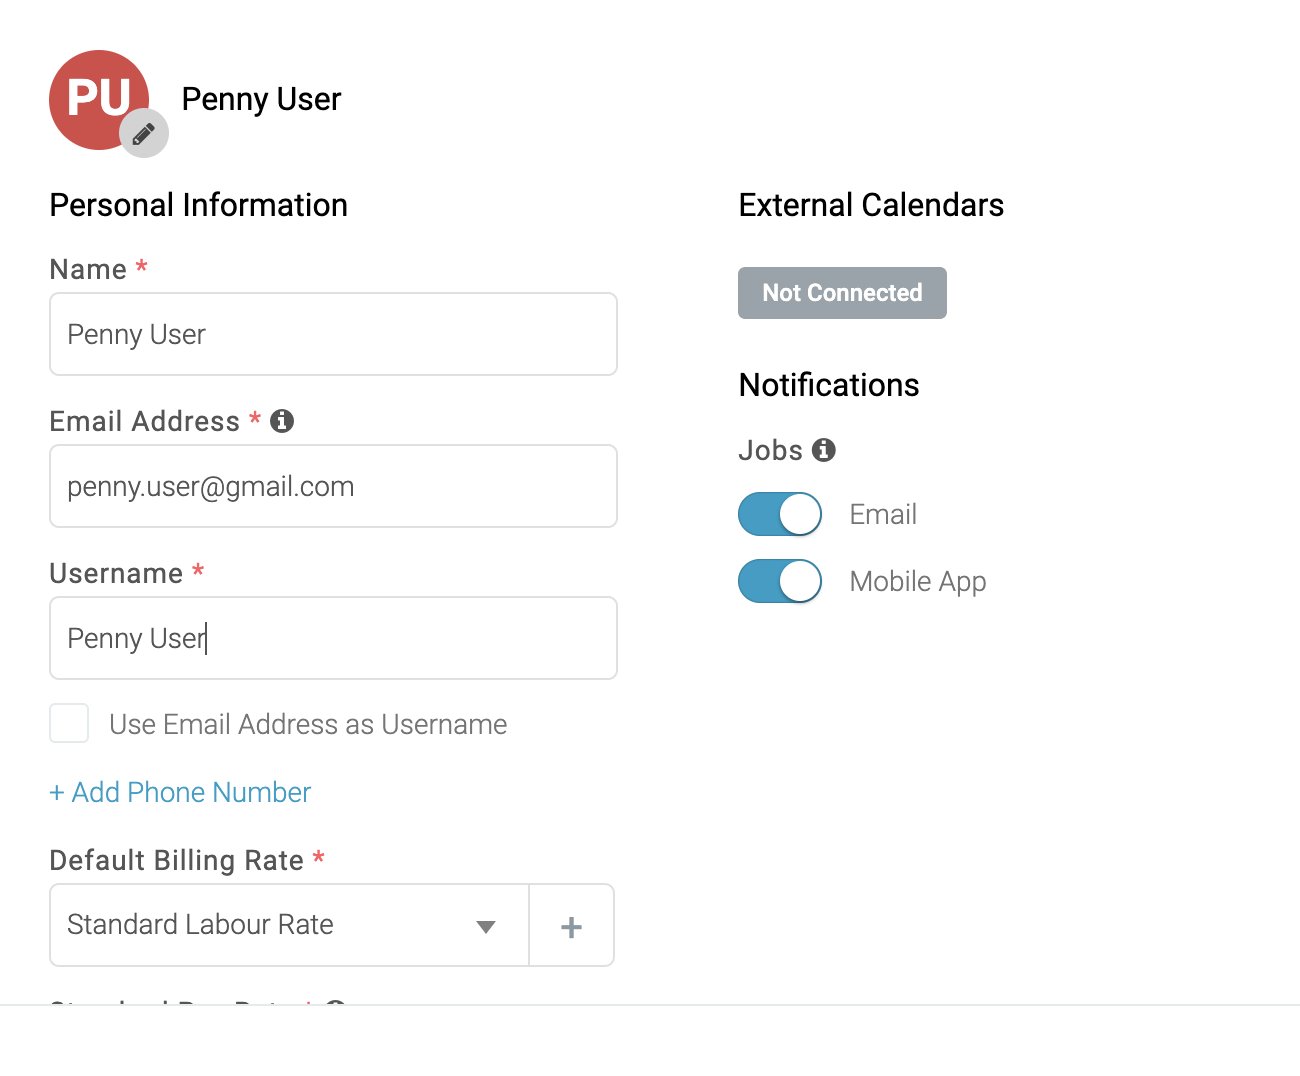Click the plus icon beside billing rate
This screenshot has width=1300, height=1076.
coord(571,926)
